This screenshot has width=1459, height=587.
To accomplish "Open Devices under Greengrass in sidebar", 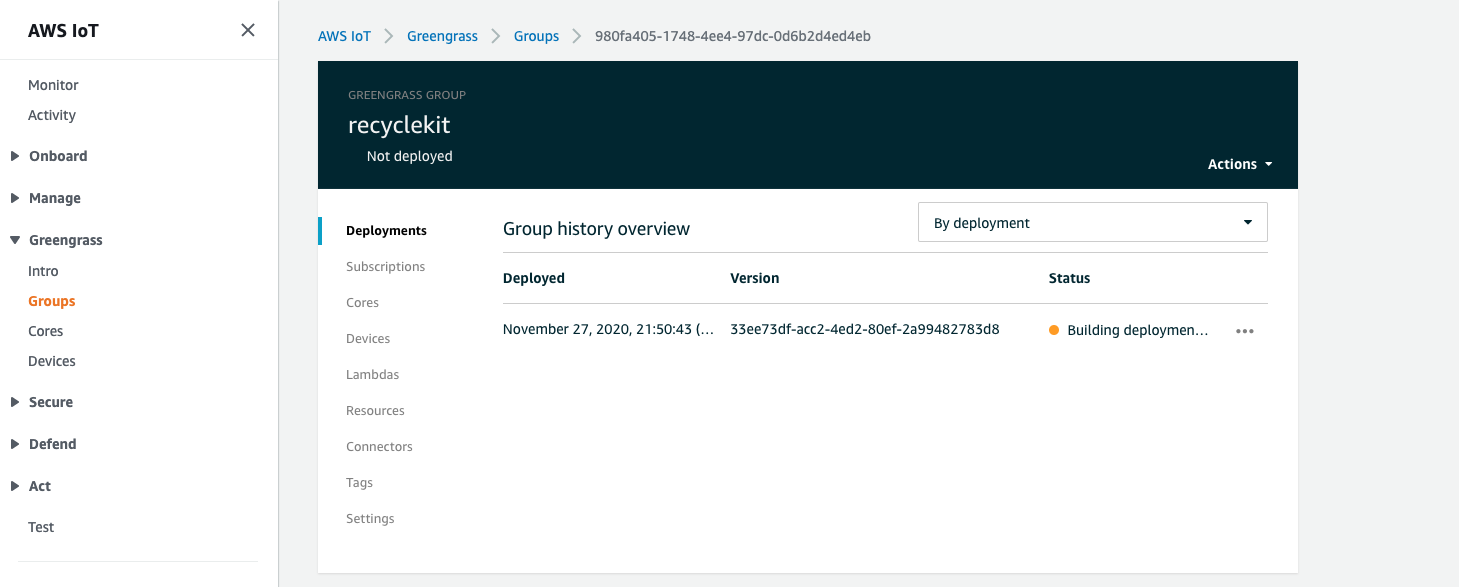I will [x=52, y=361].
